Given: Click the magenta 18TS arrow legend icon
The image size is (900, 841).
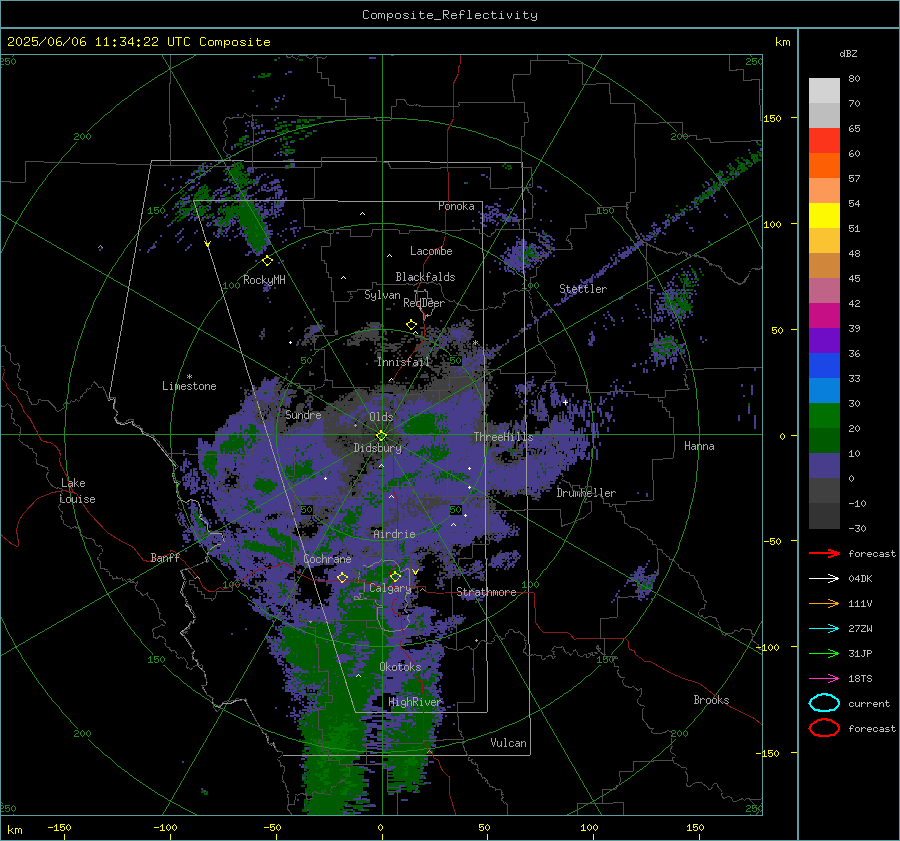Looking at the screenshot, I should pyautogui.click(x=824, y=679).
